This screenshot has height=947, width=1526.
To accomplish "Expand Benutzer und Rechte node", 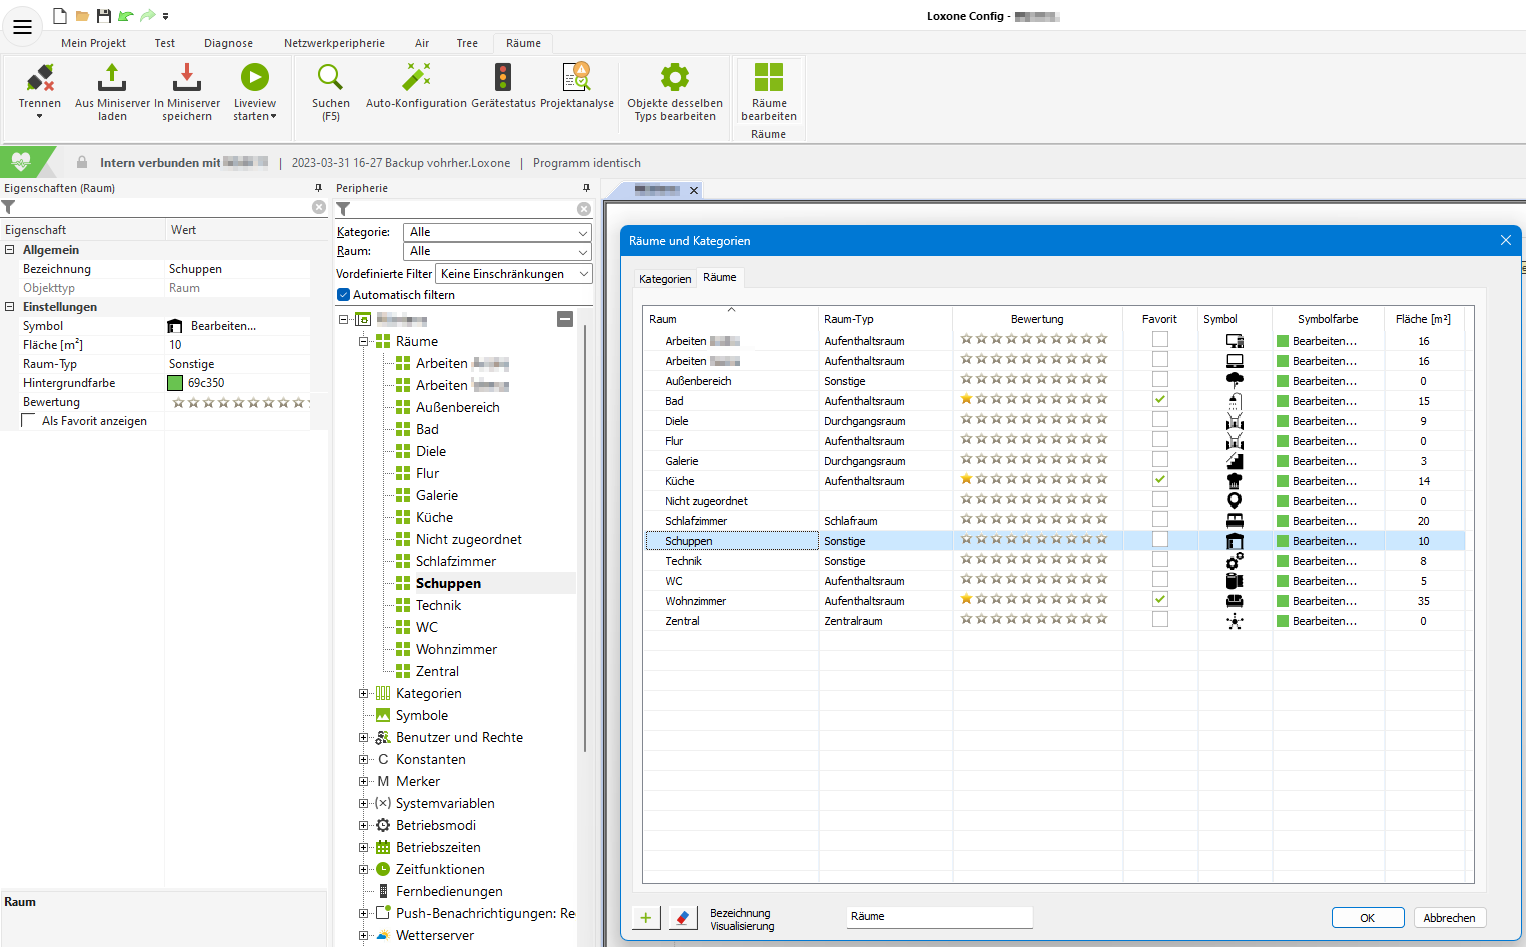I will pyautogui.click(x=364, y=737).
